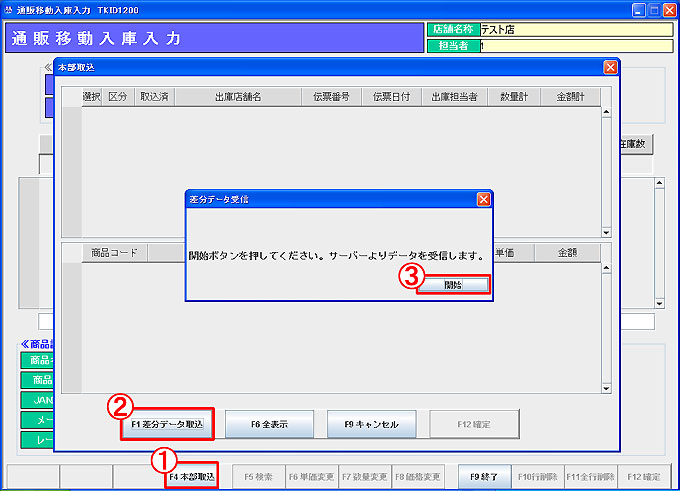Select the 区分 column header

pyautogui.click(x=118, y=97)
